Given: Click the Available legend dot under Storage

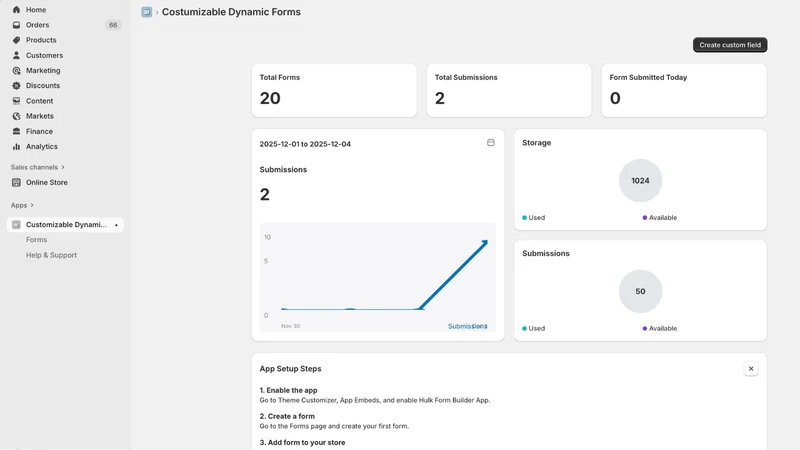Looking at the screenshot, I should pyautogui.click(x=644, y=218).
